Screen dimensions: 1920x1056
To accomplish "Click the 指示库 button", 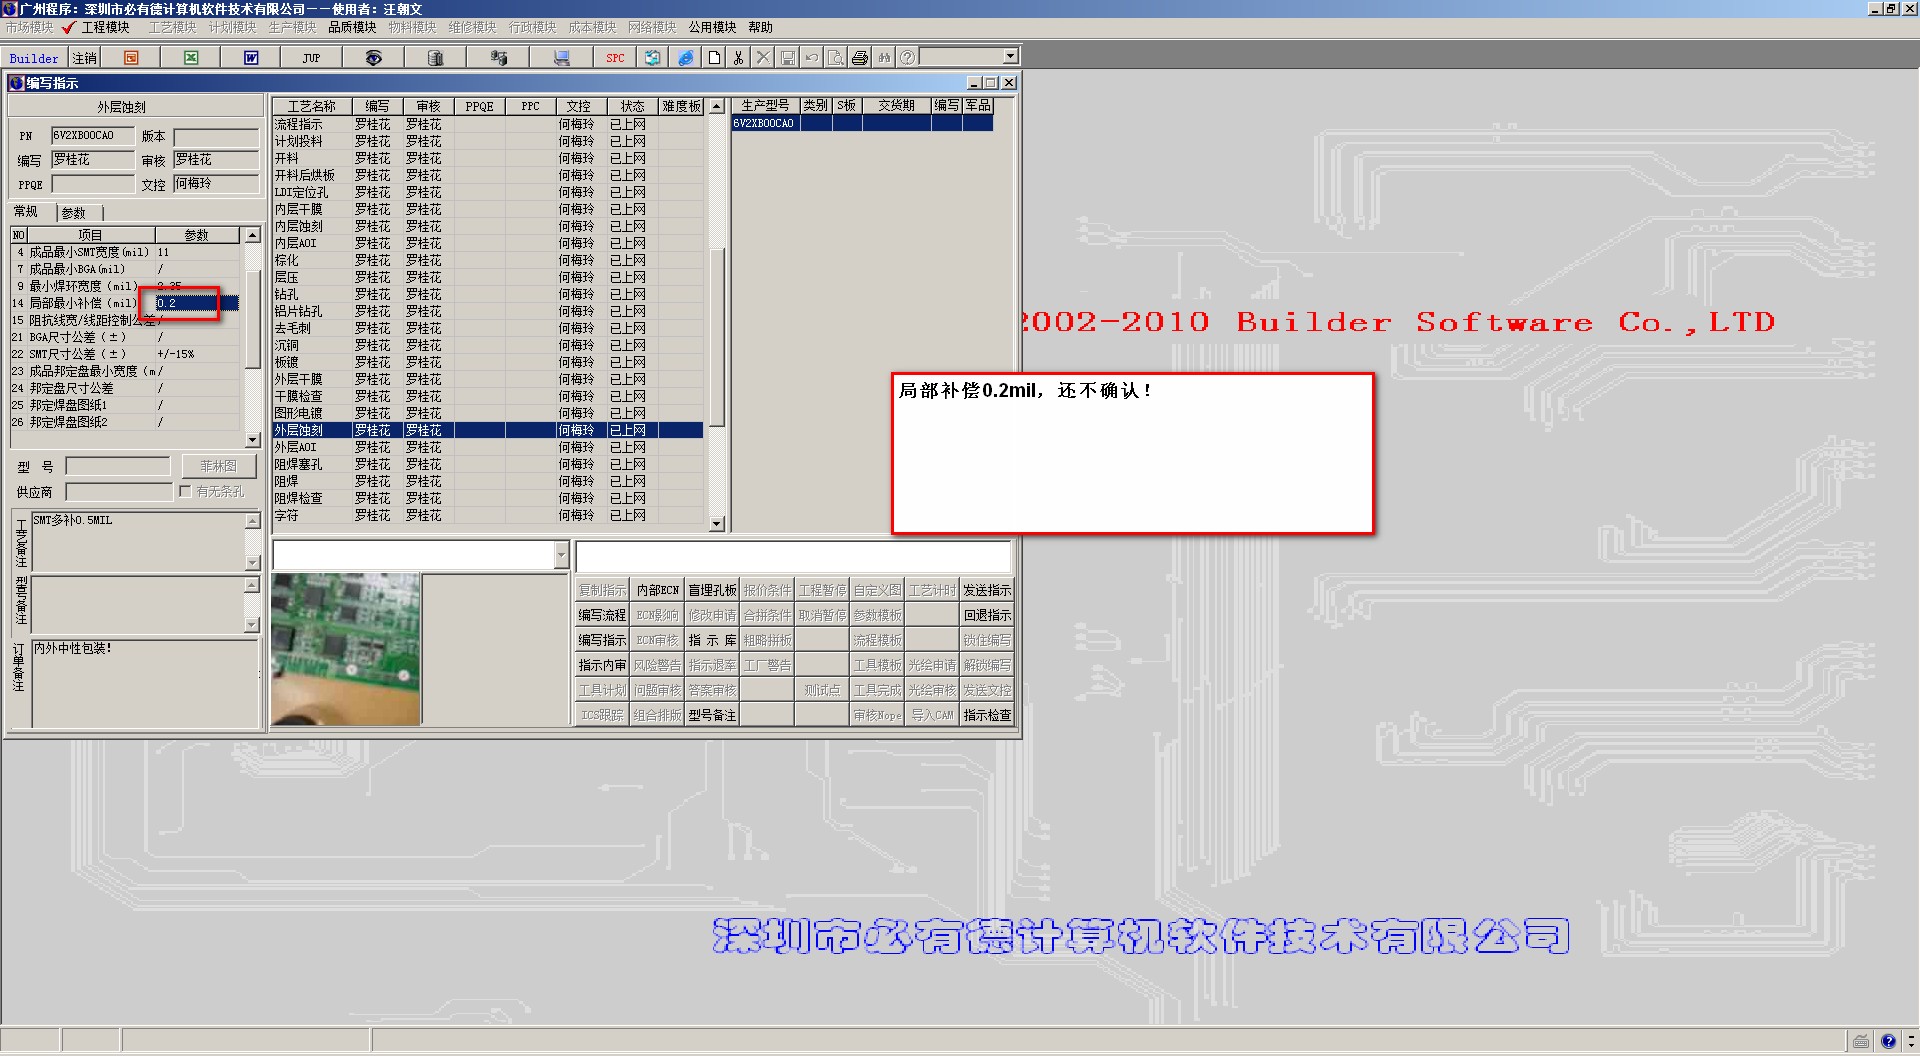I will click(x=712, y=640).
